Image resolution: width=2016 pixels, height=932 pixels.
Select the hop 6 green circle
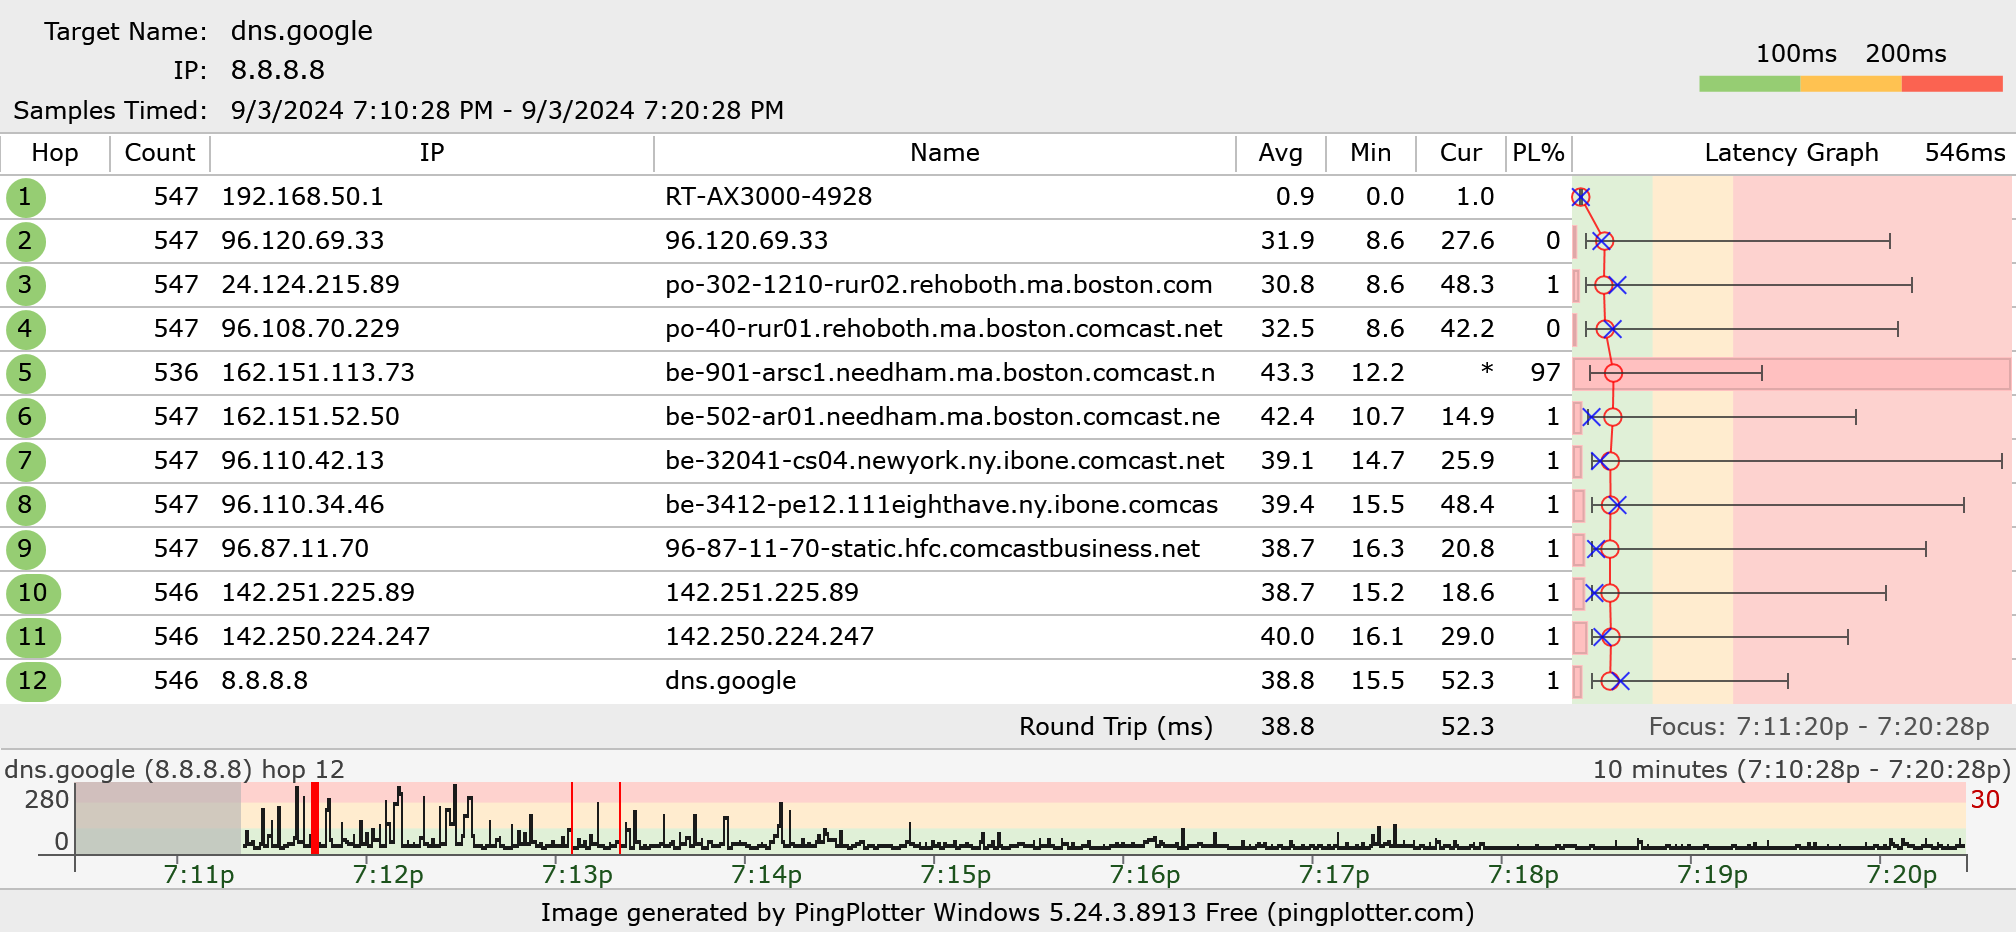(x=25, y=417)
